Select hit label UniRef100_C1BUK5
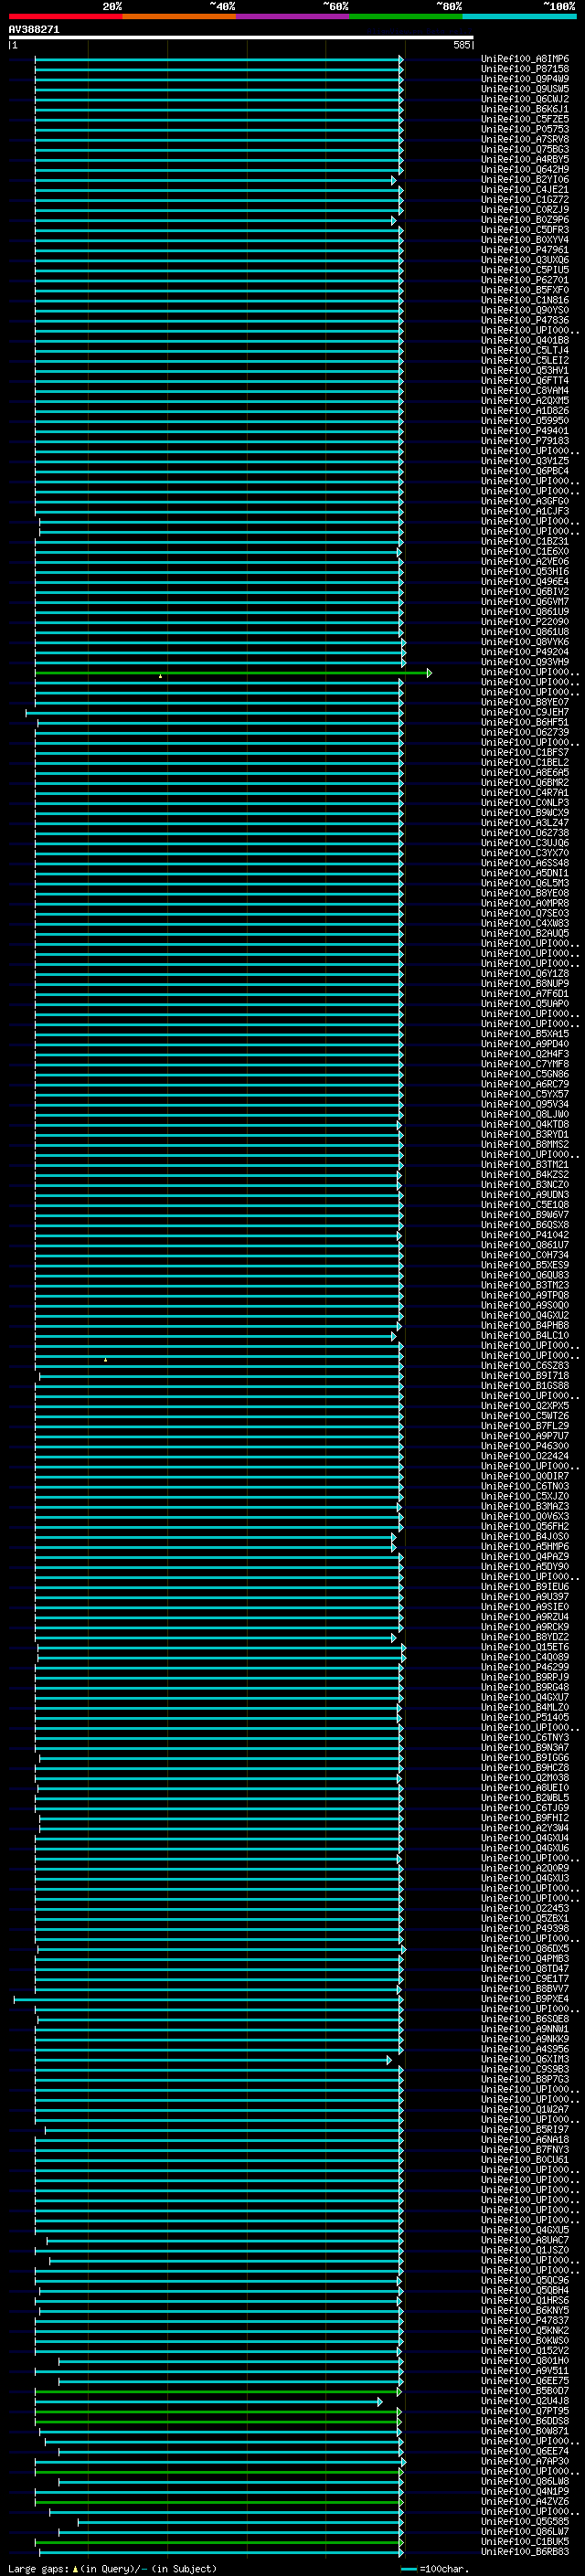585x2576 pixels. pos(525,2541)
